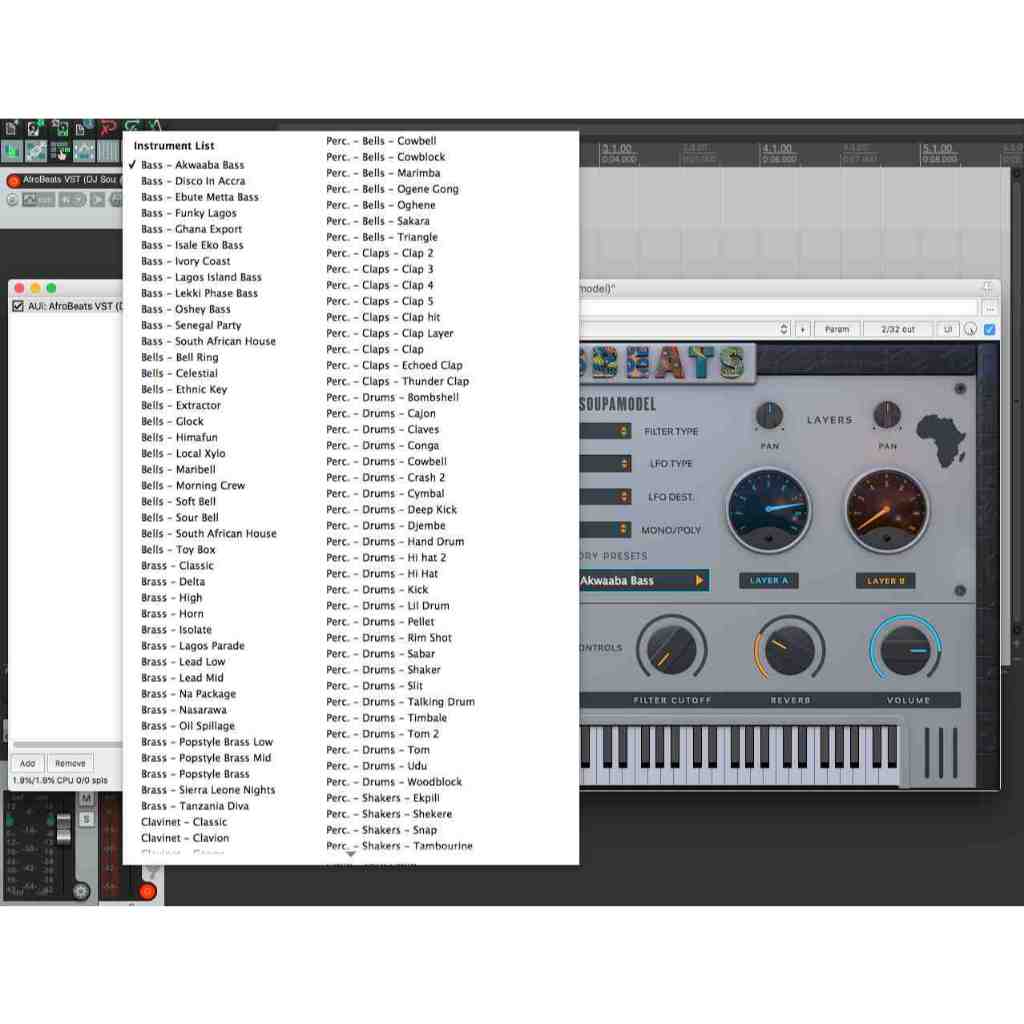The height and width of the screenshot is (1024, 1024).
Task: Click the Africa continent logo icon
Action: click(941, 440)
